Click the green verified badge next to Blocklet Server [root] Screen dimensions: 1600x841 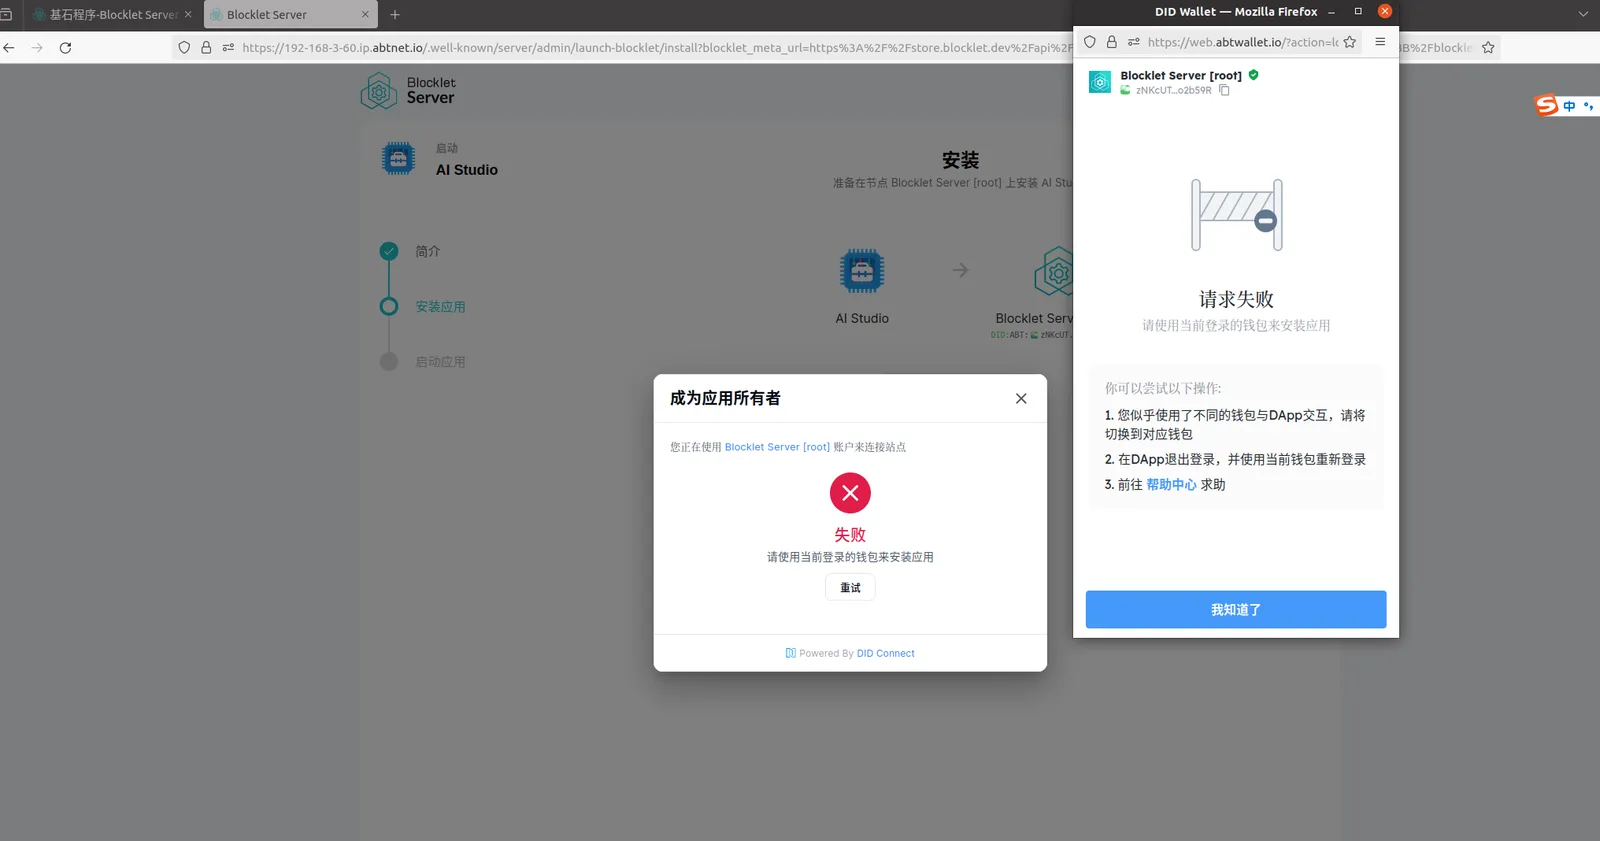click(1253, 75)
